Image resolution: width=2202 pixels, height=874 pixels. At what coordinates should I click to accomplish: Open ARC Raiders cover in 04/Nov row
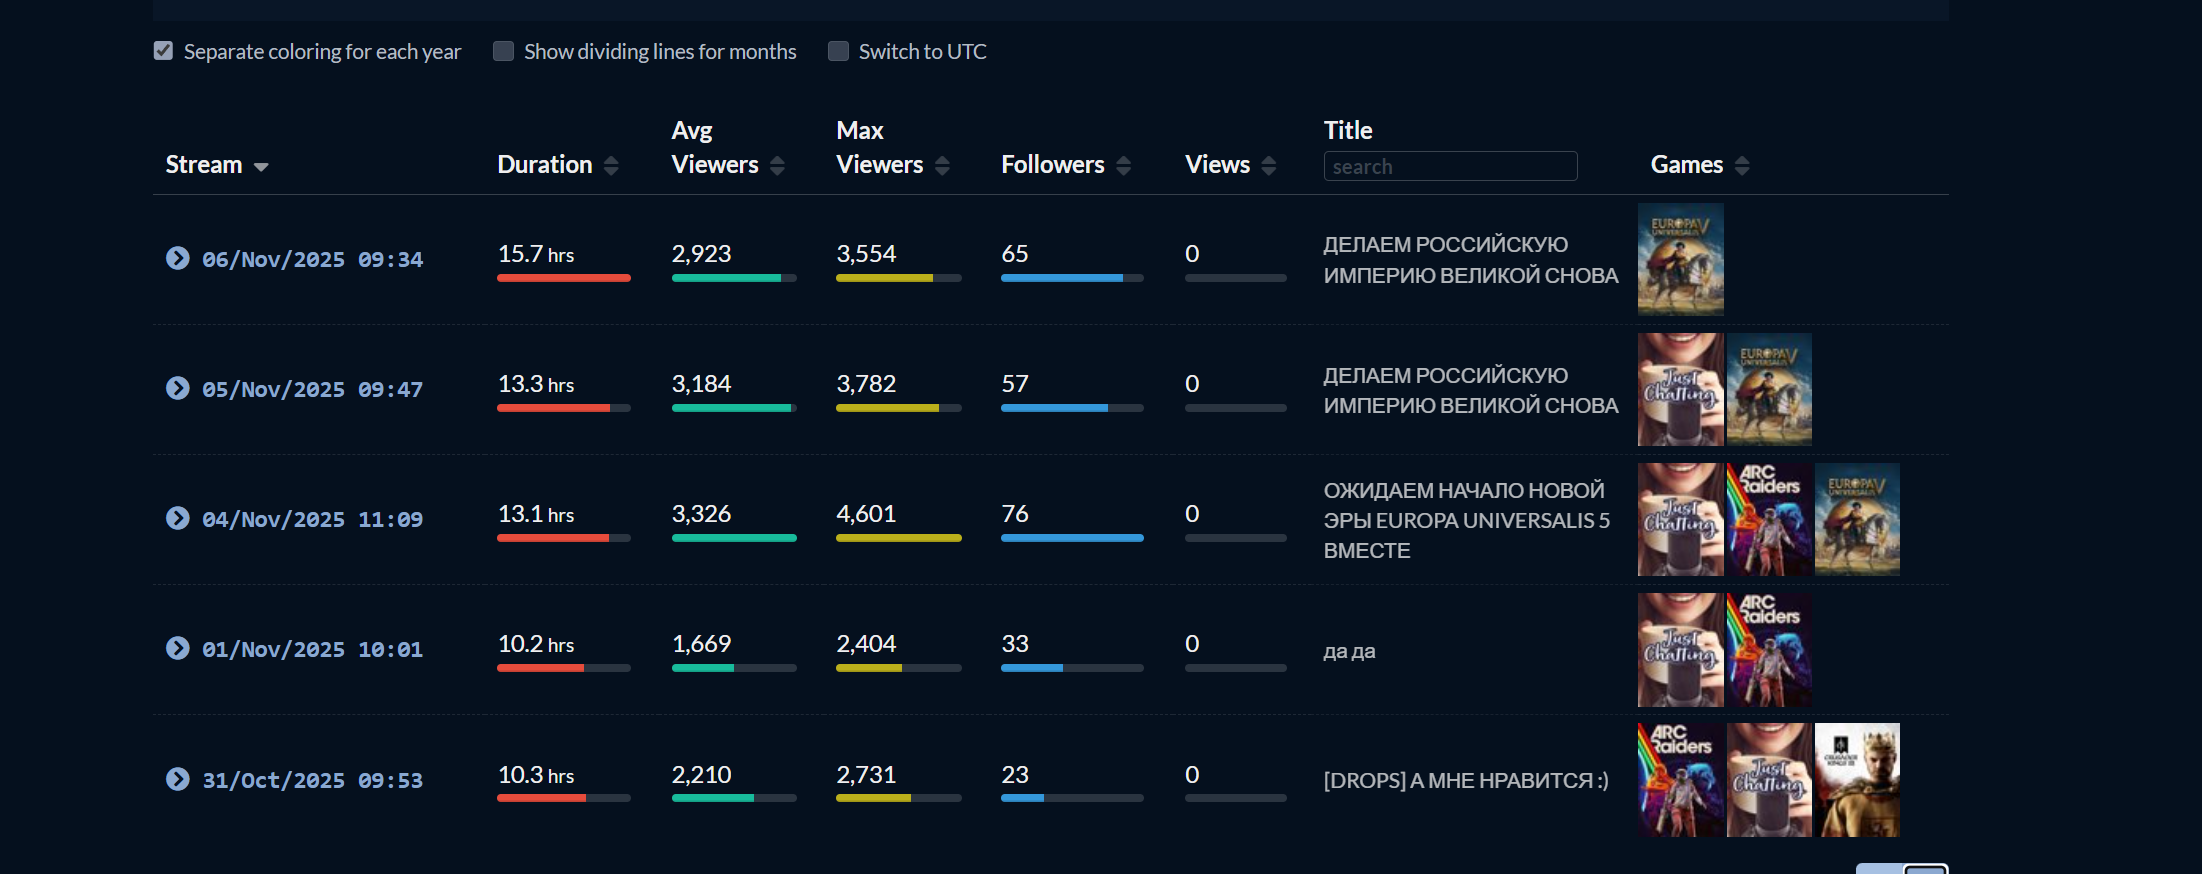point(1769,519)
